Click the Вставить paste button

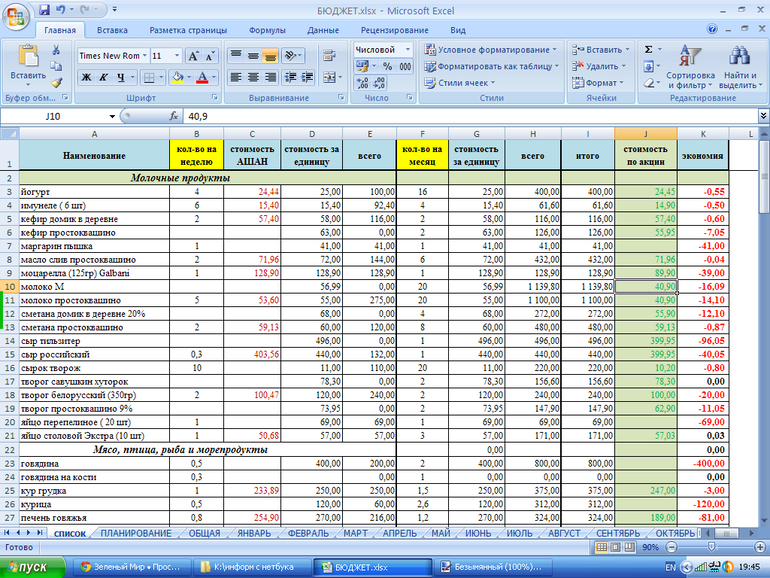(28, 65)
